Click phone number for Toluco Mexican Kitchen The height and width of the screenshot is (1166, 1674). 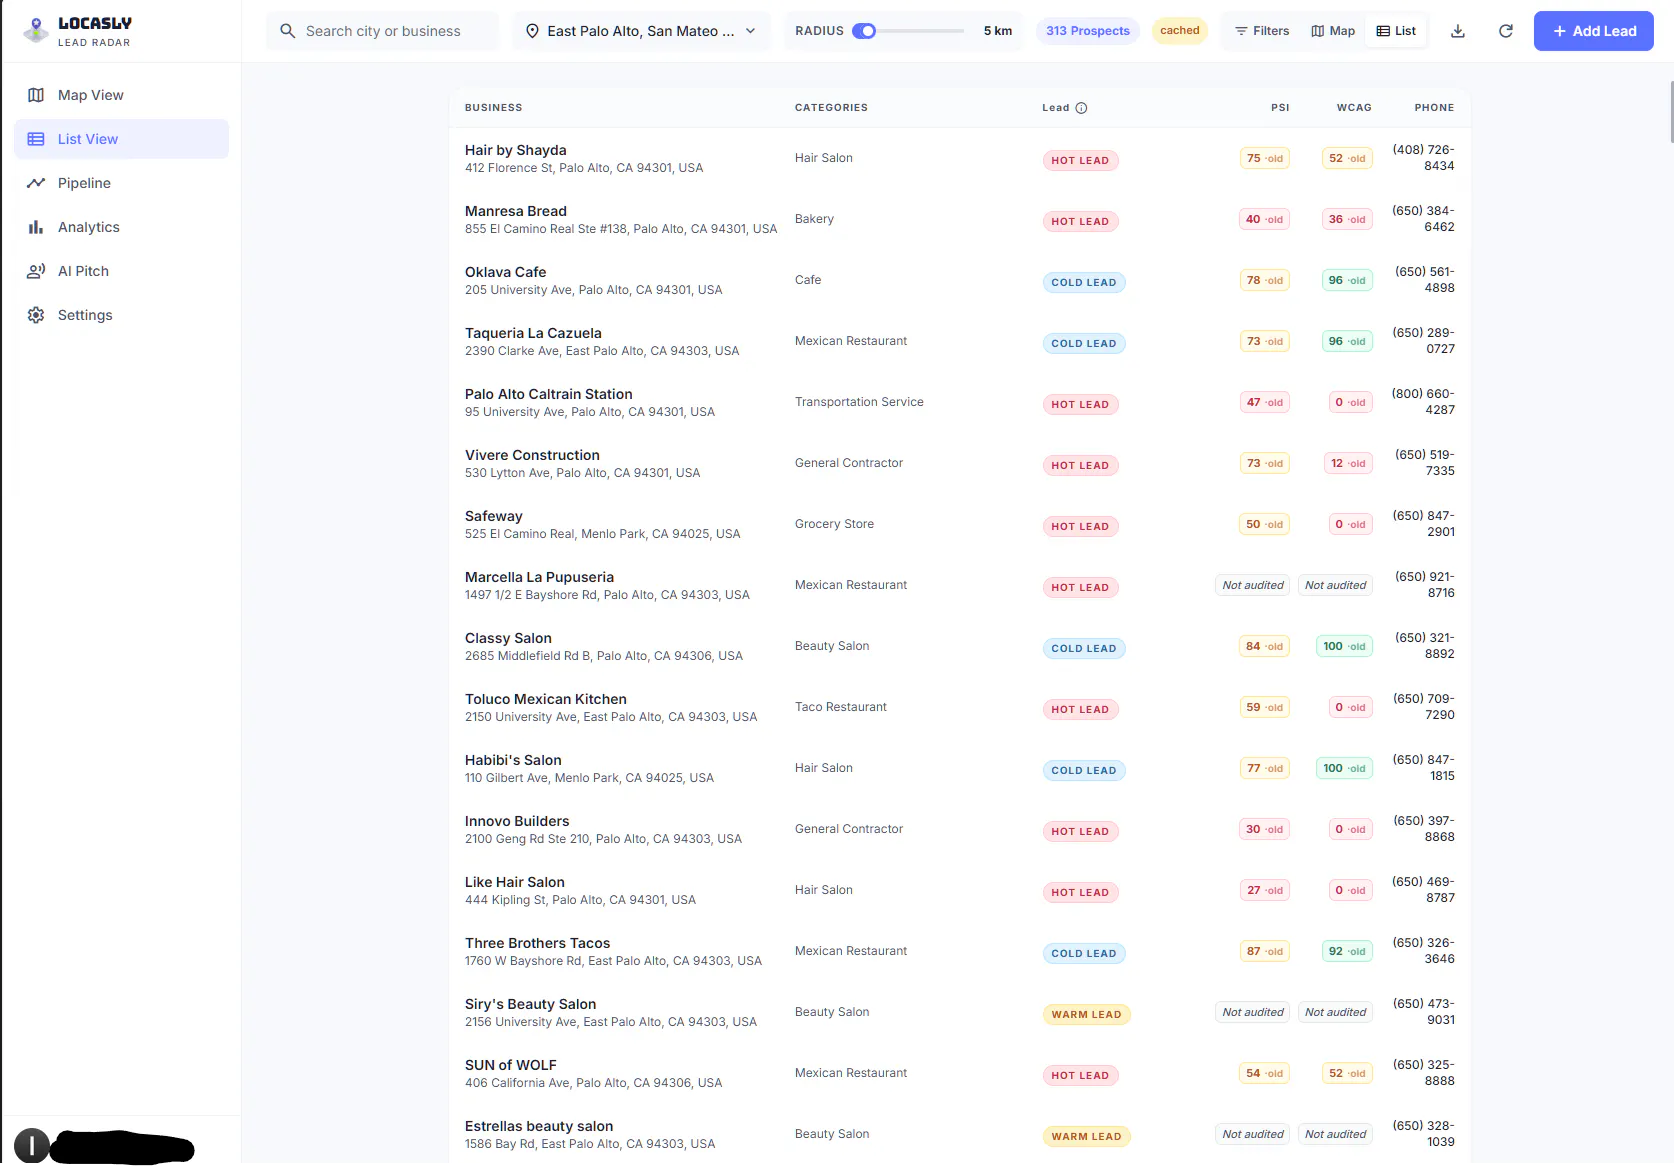pos(1424,707)
